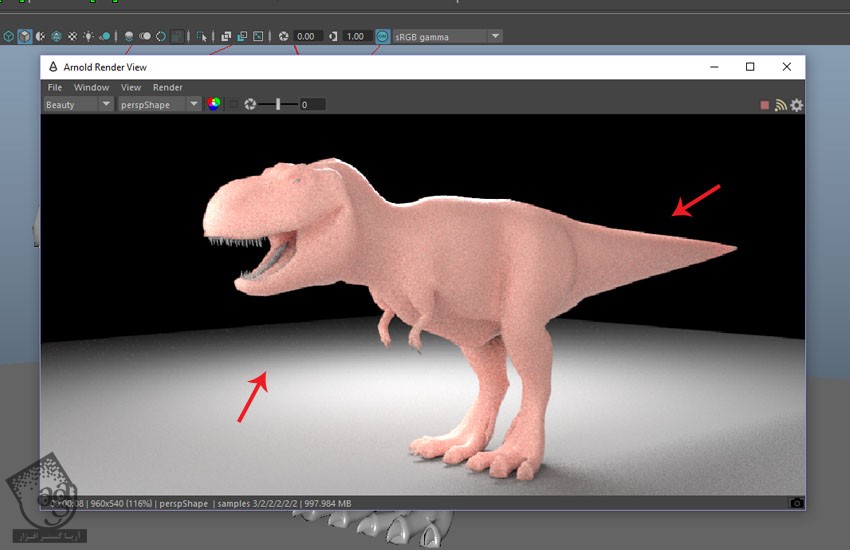Image resolution: width=850 pixels, height=550 pixels.
Task: Close the Arnold Render View window
Action: 787,67
